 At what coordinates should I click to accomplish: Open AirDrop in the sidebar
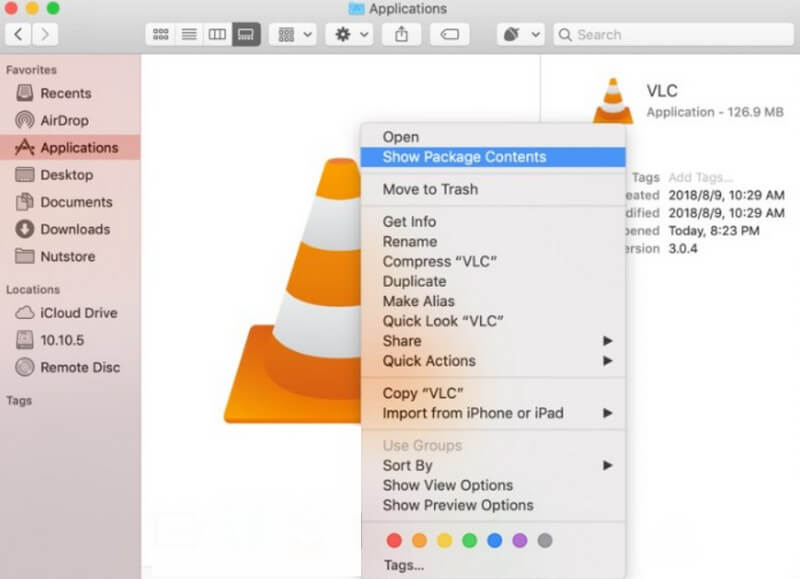tap(66, 120)
